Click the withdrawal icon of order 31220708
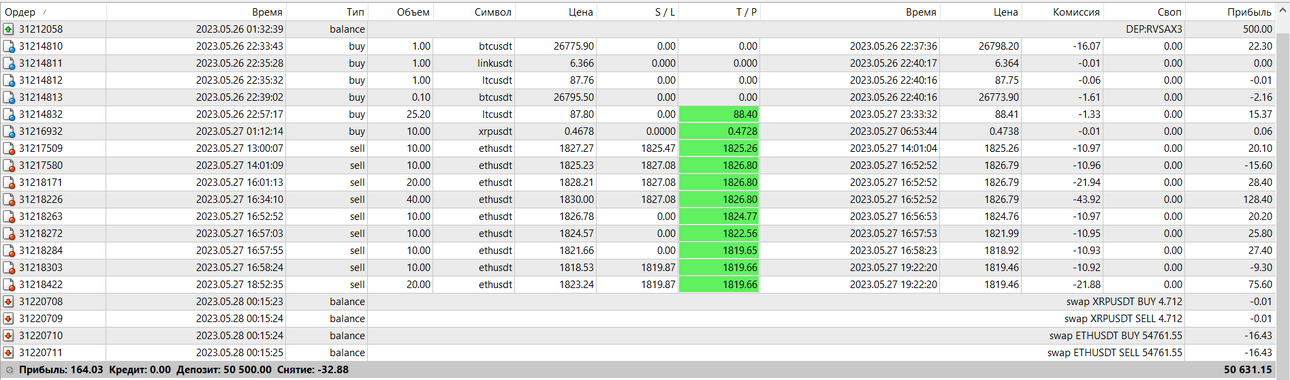 pos(9,301)
